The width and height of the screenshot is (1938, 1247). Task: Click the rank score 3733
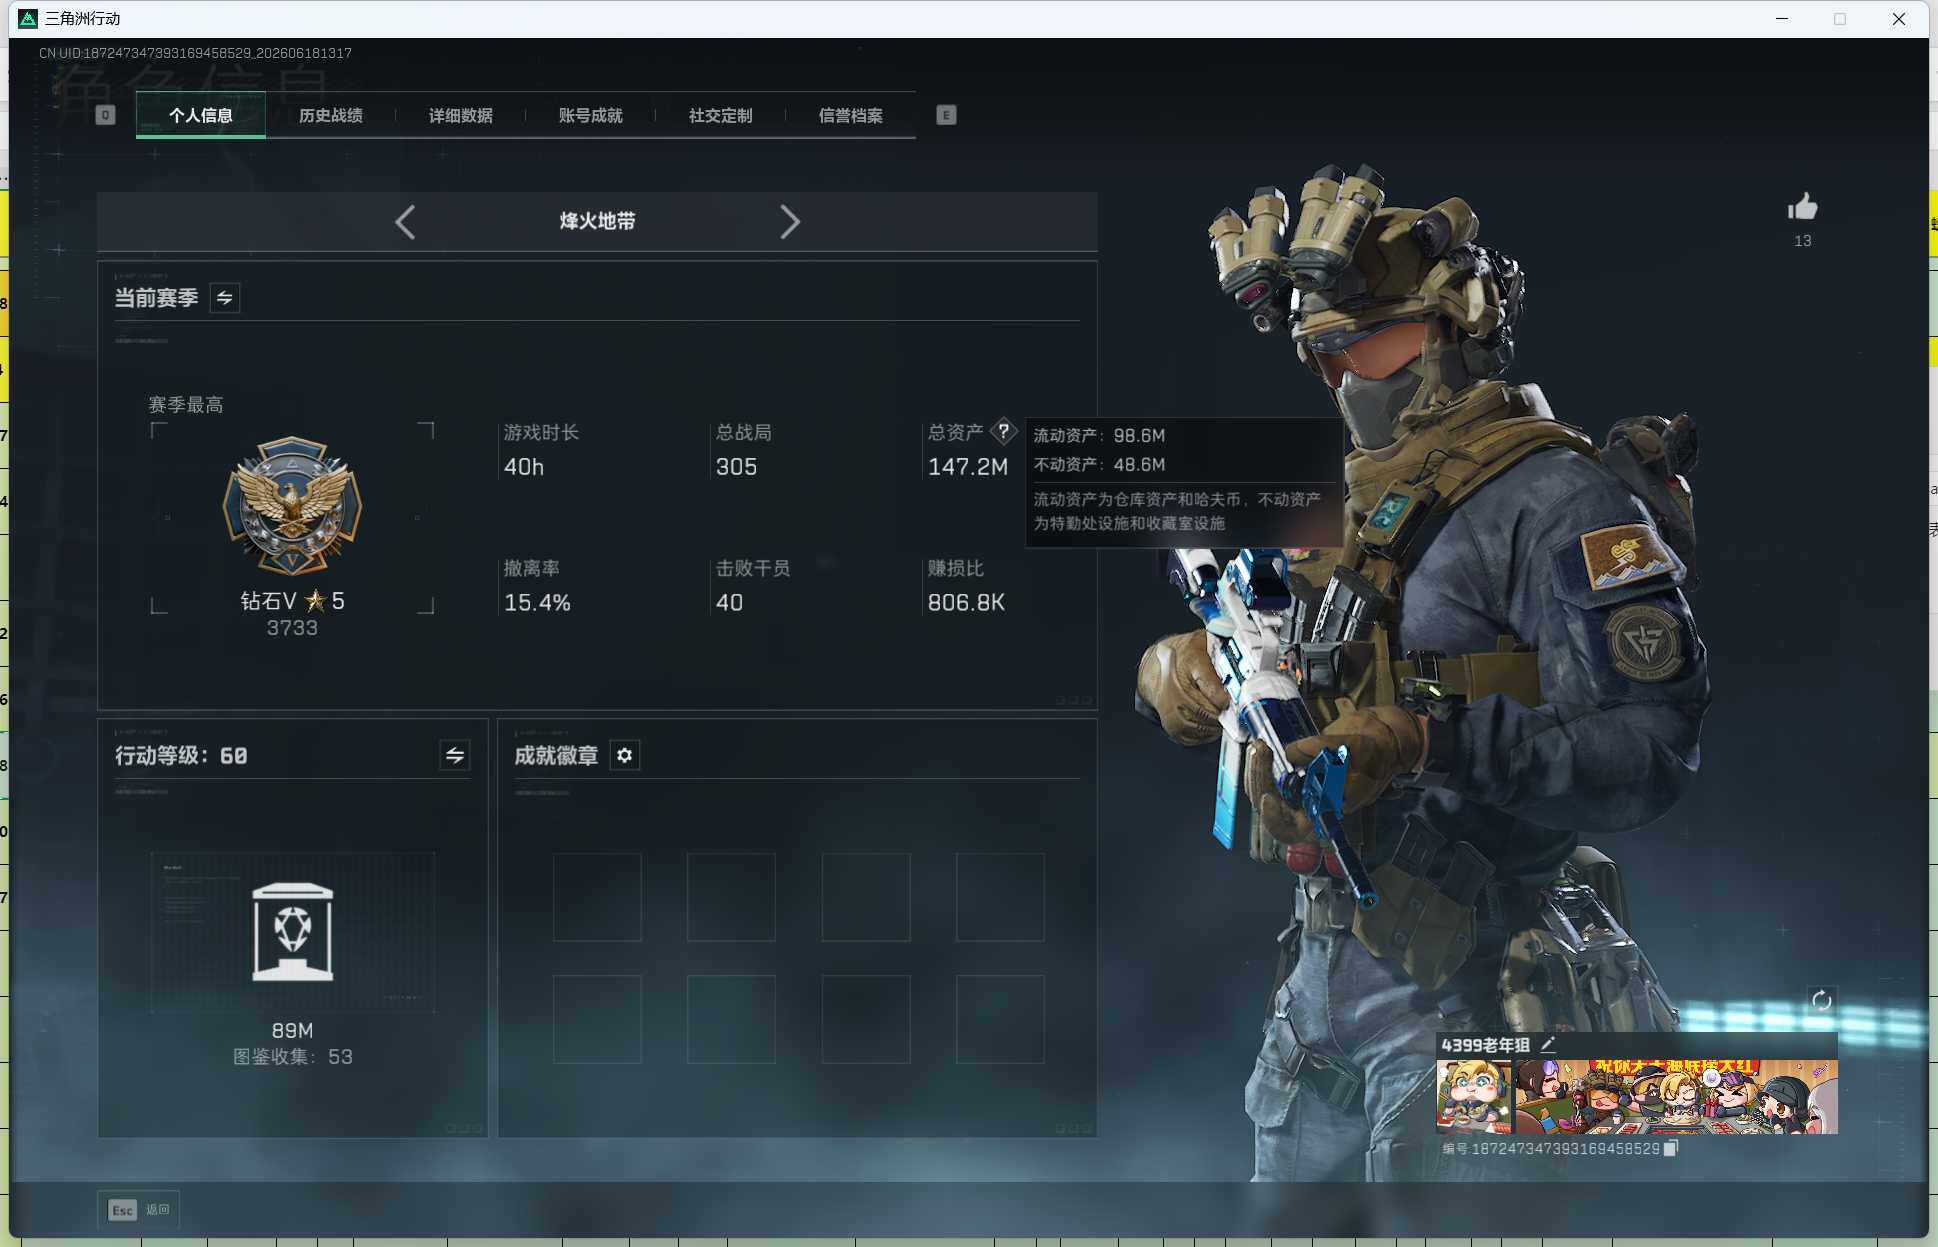pyautogui.click(x=292, y=628)
